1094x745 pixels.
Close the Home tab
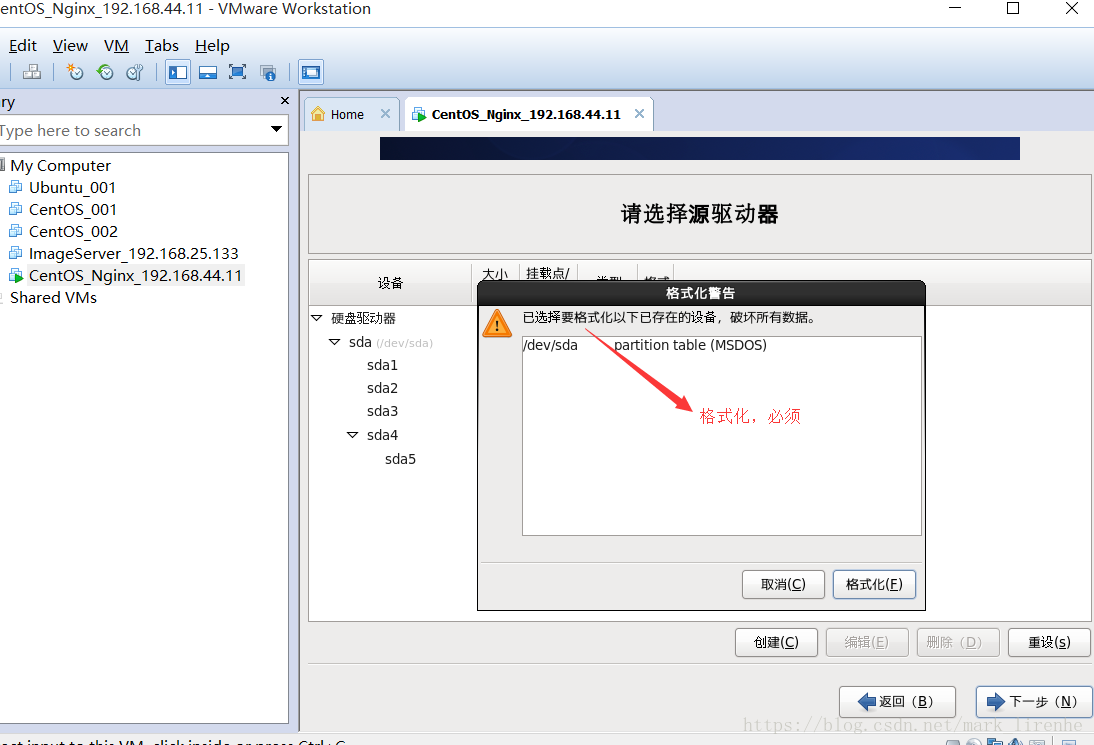pyautogui.click(x=385, y=114)
